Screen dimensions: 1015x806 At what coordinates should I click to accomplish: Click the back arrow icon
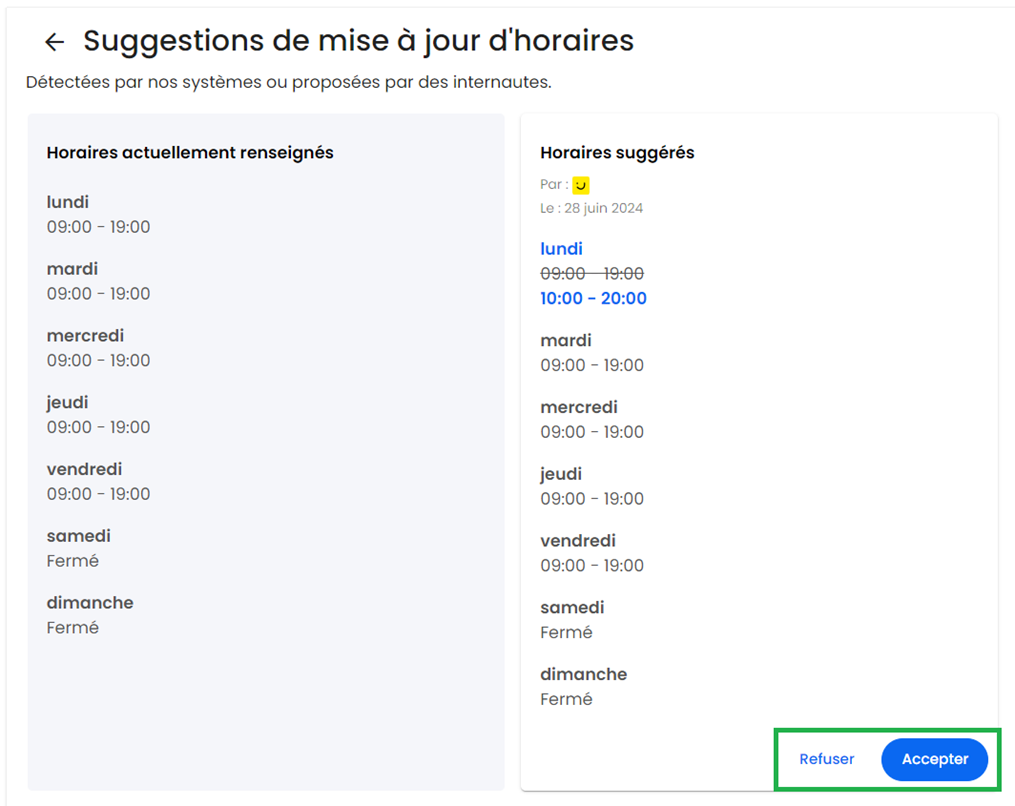click(54, 42)
